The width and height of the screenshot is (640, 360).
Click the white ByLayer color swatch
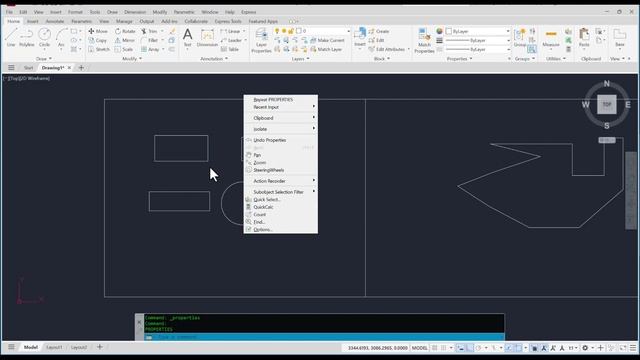(x=449, y=31)
